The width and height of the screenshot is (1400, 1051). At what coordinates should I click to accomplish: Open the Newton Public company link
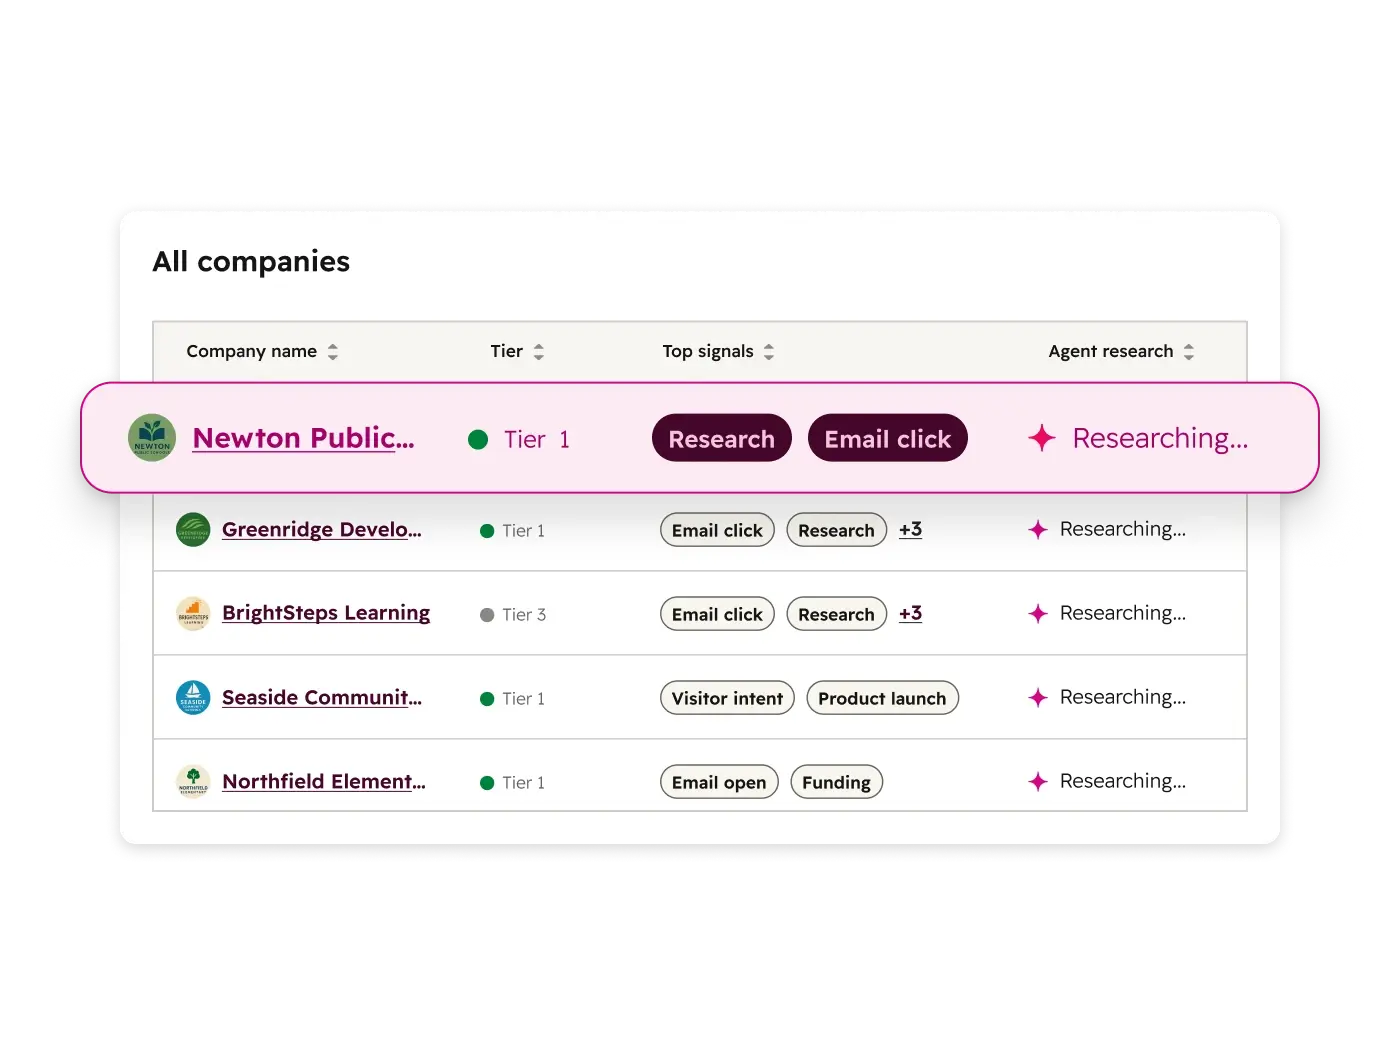click(x=303, y=438)
